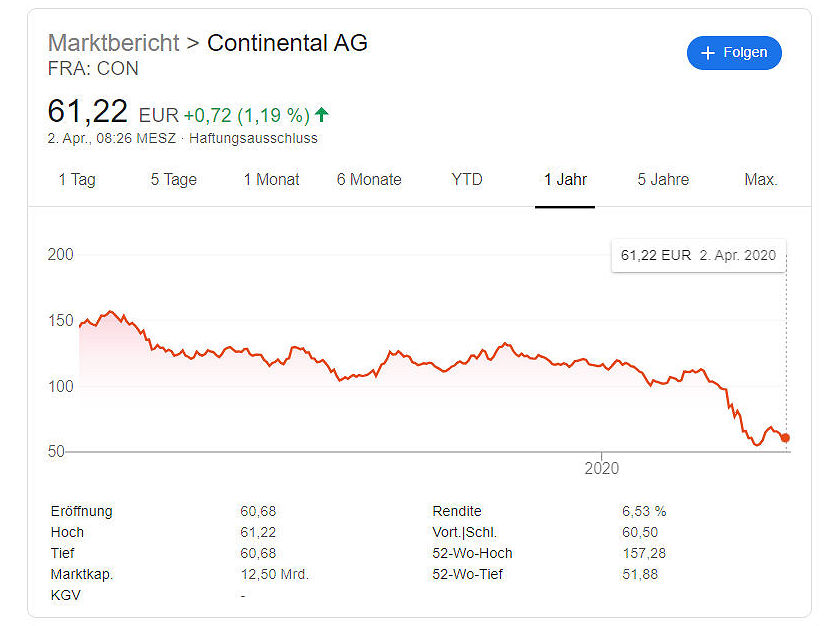Viewport: 835px width, 626px height.
Task: Select the 1 Tag time range
Action: pyautogui.click(x=77, y=179)
